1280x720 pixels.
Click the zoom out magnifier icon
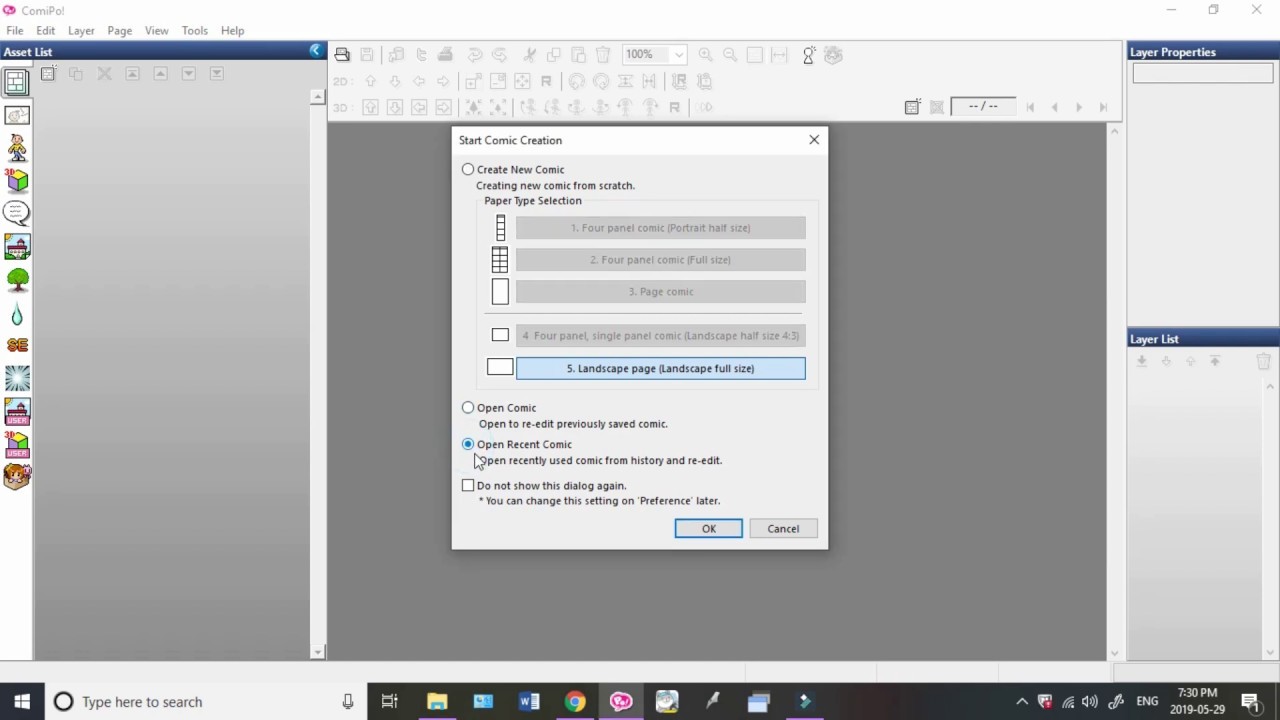coord(730,55)
